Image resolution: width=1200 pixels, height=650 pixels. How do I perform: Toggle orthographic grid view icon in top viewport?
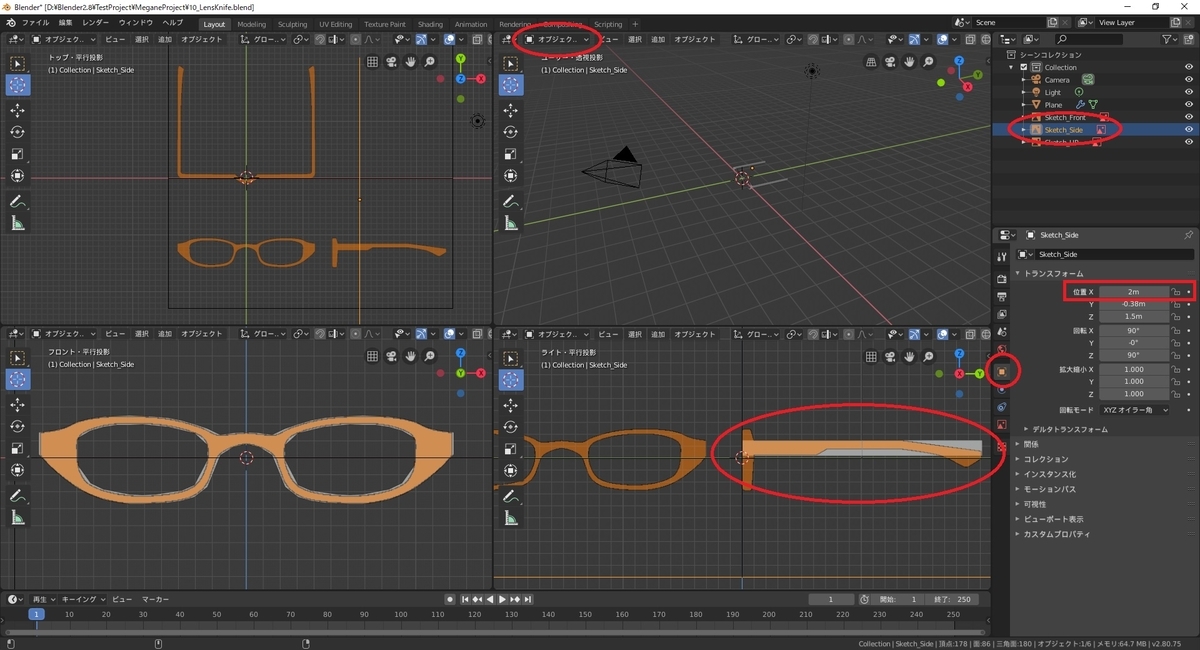pos(372,61)
